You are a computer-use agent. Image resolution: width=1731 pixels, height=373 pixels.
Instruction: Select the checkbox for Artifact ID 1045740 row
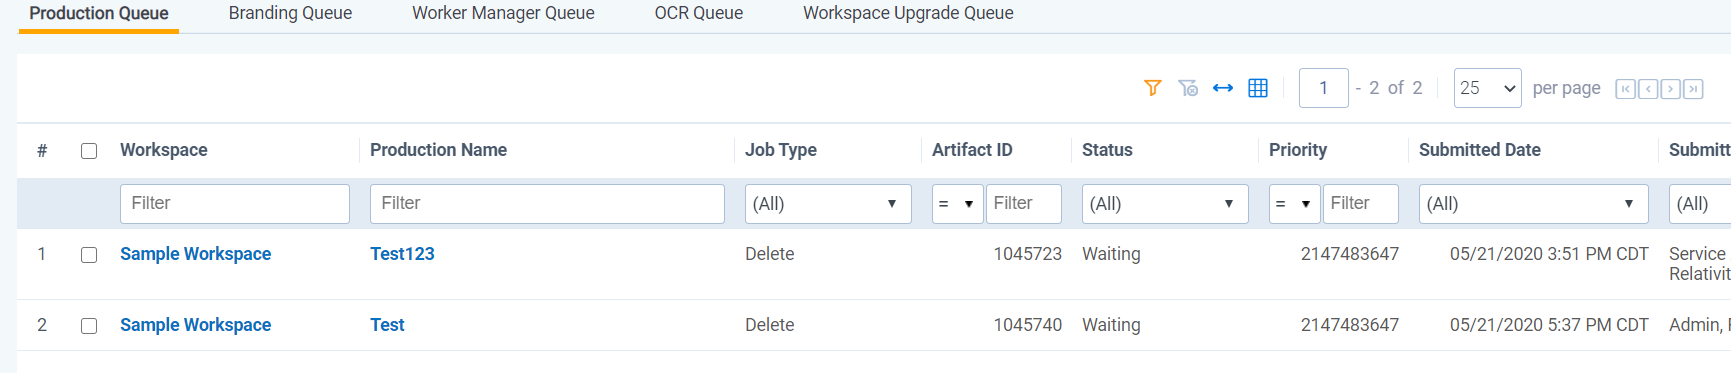[89, 326]
